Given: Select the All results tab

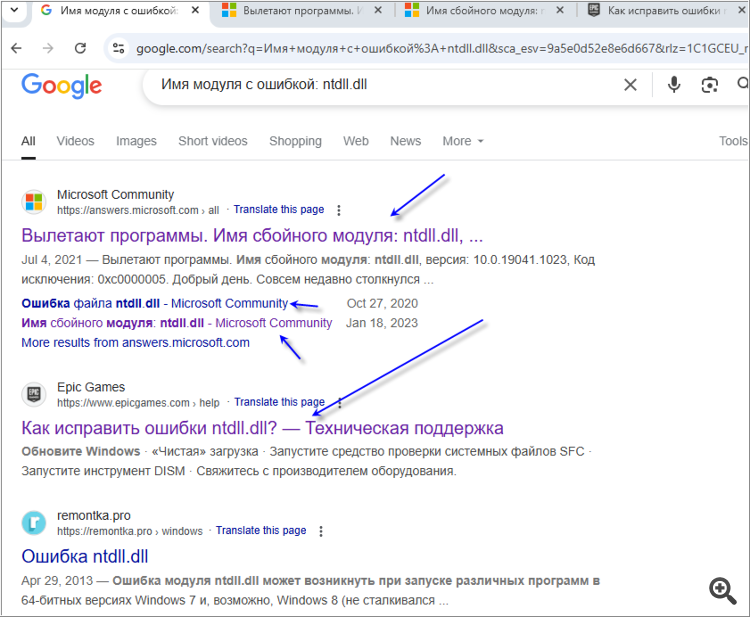Looking at the screenshot, I should pyautogui.click(x=28, y=141).
